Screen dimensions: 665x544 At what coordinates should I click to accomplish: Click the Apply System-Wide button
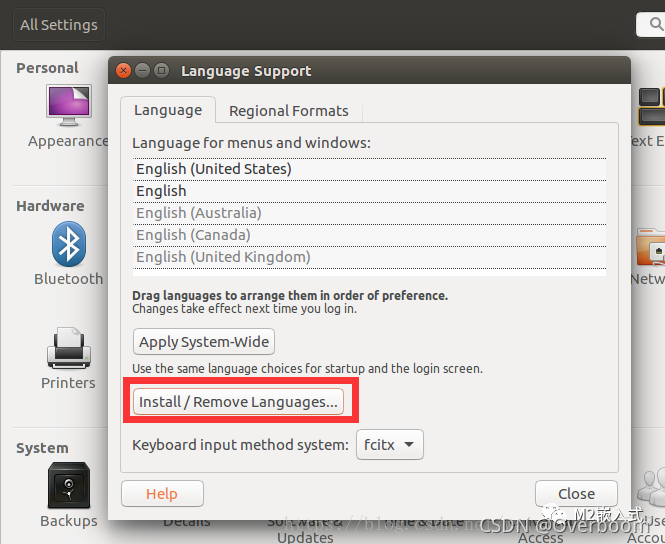pyautogui.click(x=204, y=342)
